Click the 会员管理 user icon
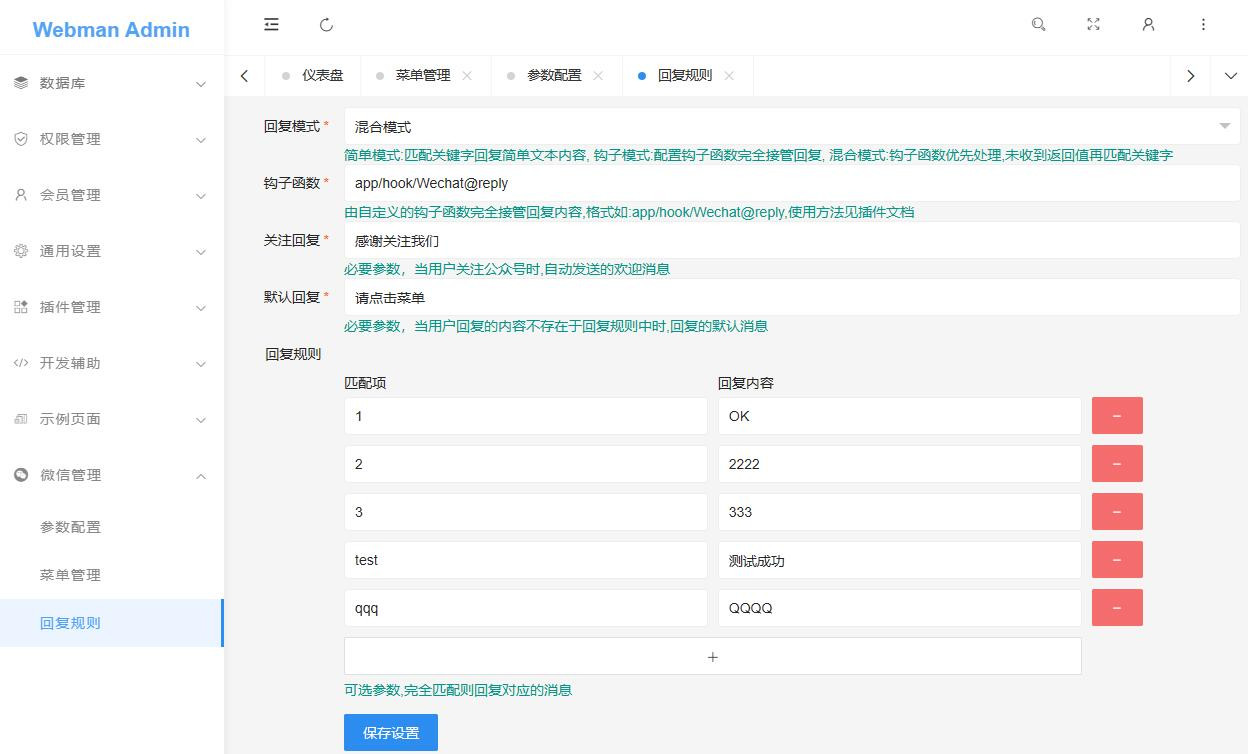Screen dimensions: 1248x754 pos(21,195)
